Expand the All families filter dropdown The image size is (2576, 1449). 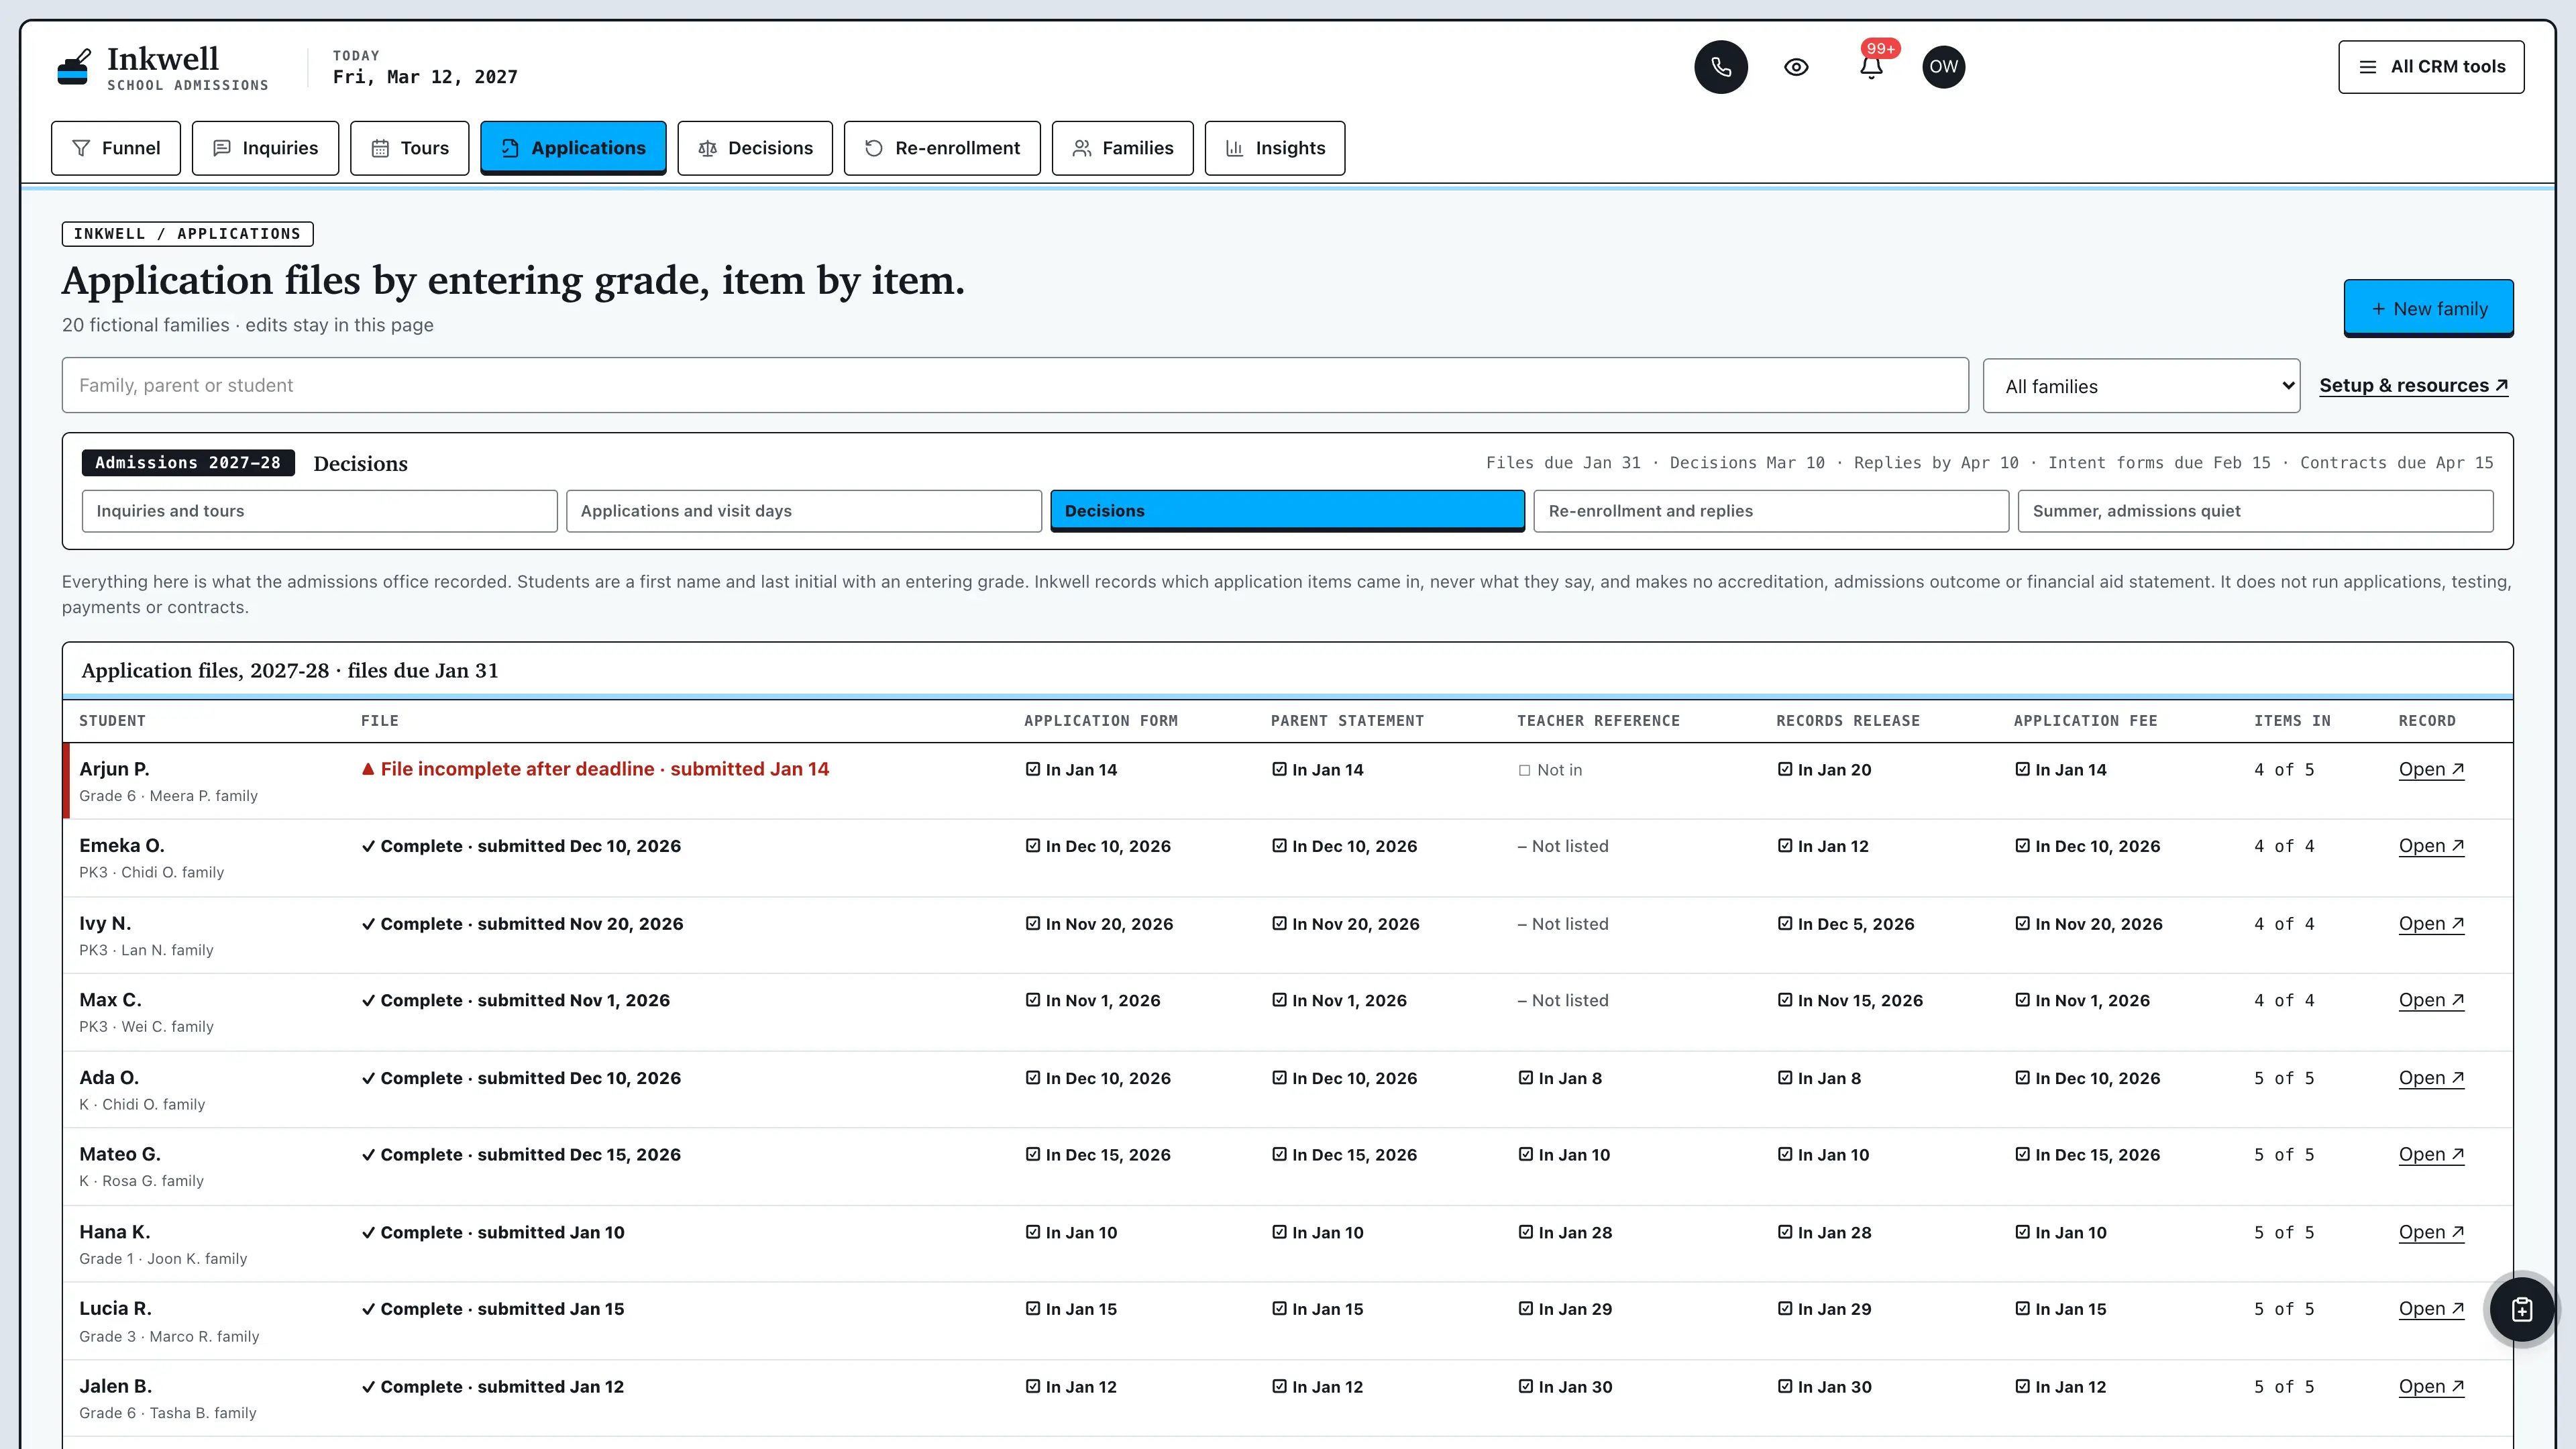2141,386
